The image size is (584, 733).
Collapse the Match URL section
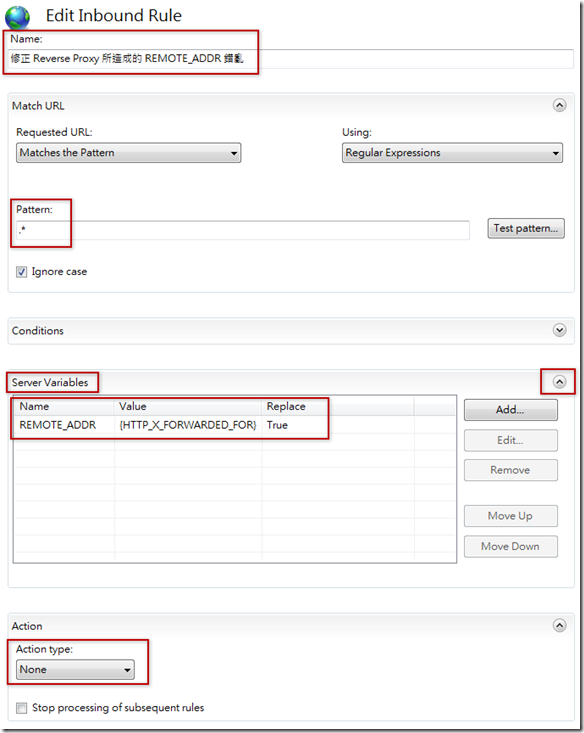point(559,105)
